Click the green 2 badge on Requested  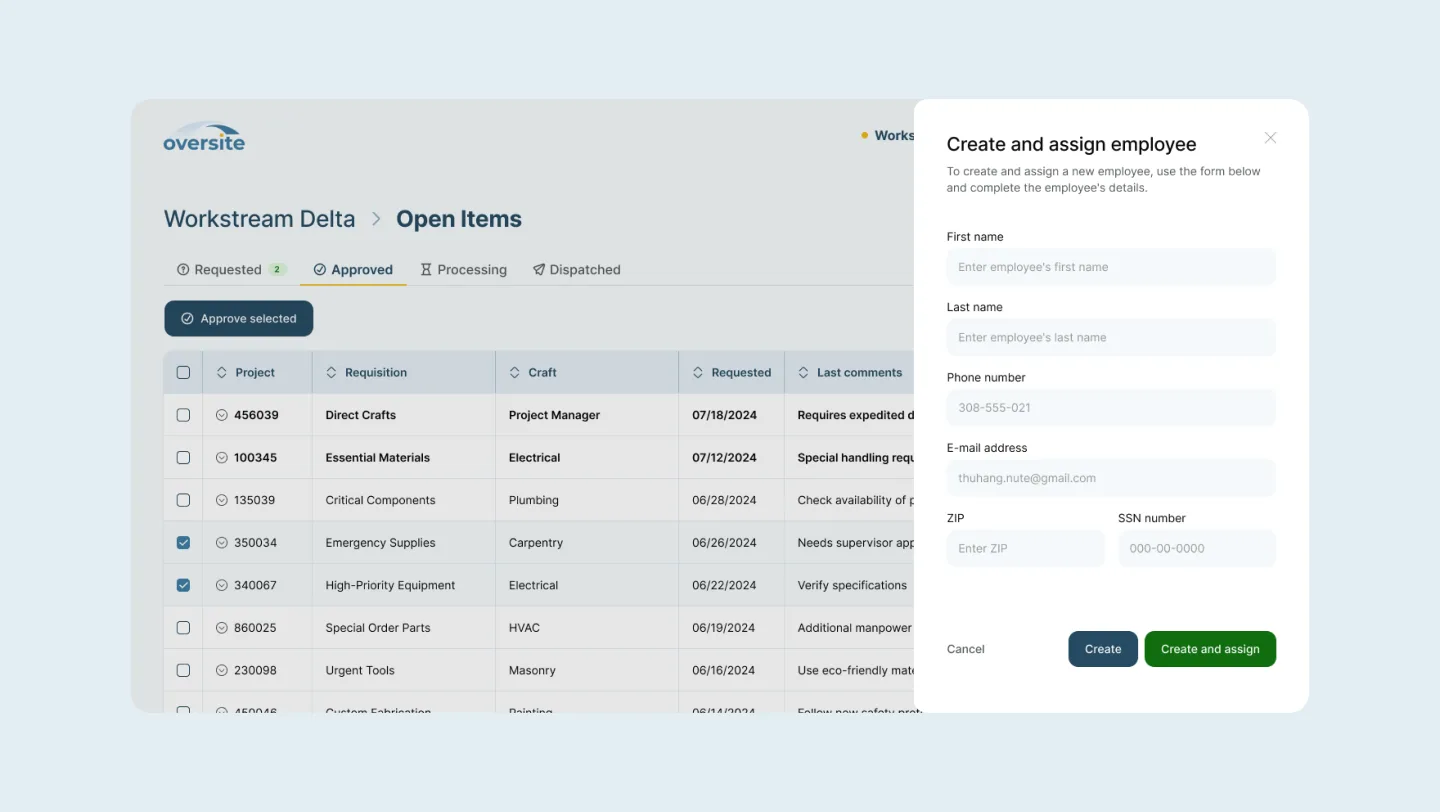coord(277,270)
